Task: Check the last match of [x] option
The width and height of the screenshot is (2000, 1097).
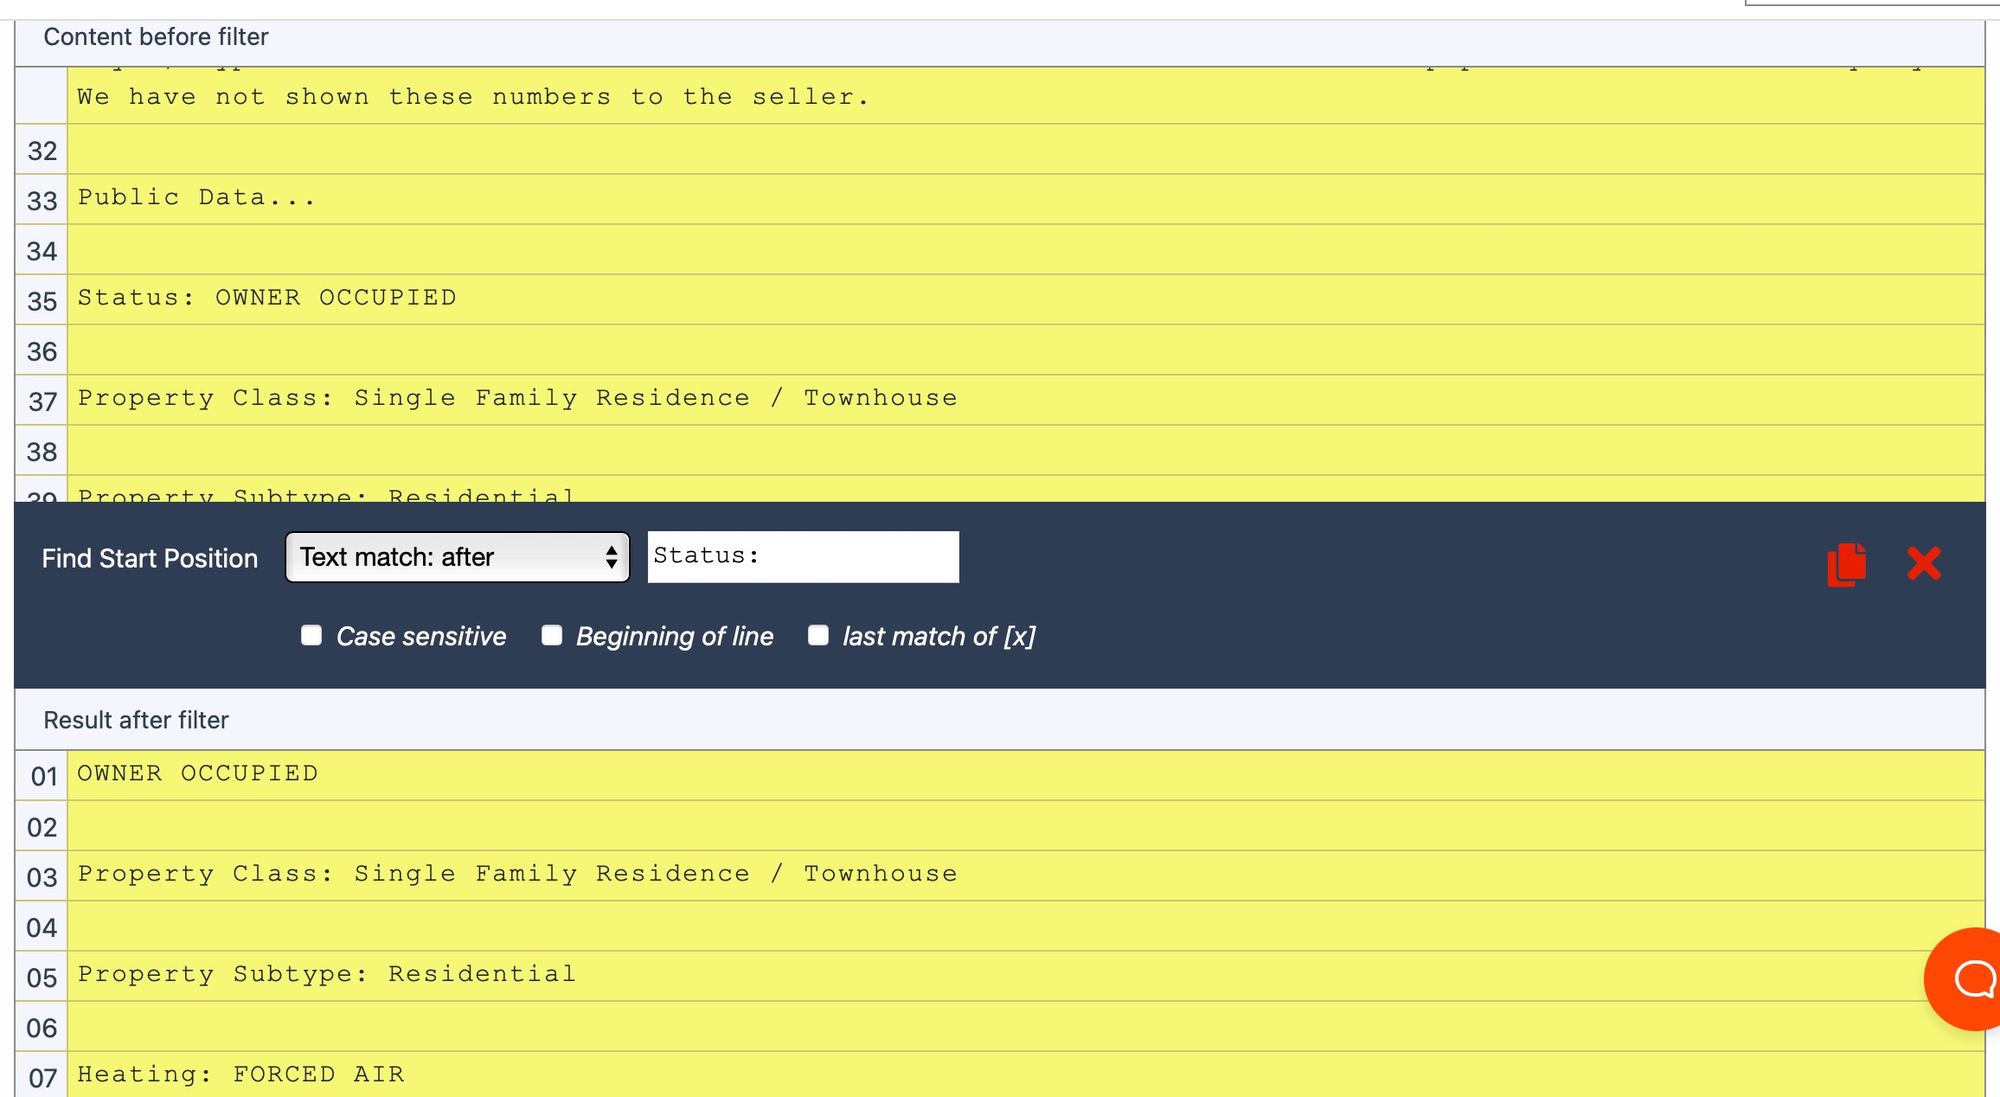Action: 818,636
